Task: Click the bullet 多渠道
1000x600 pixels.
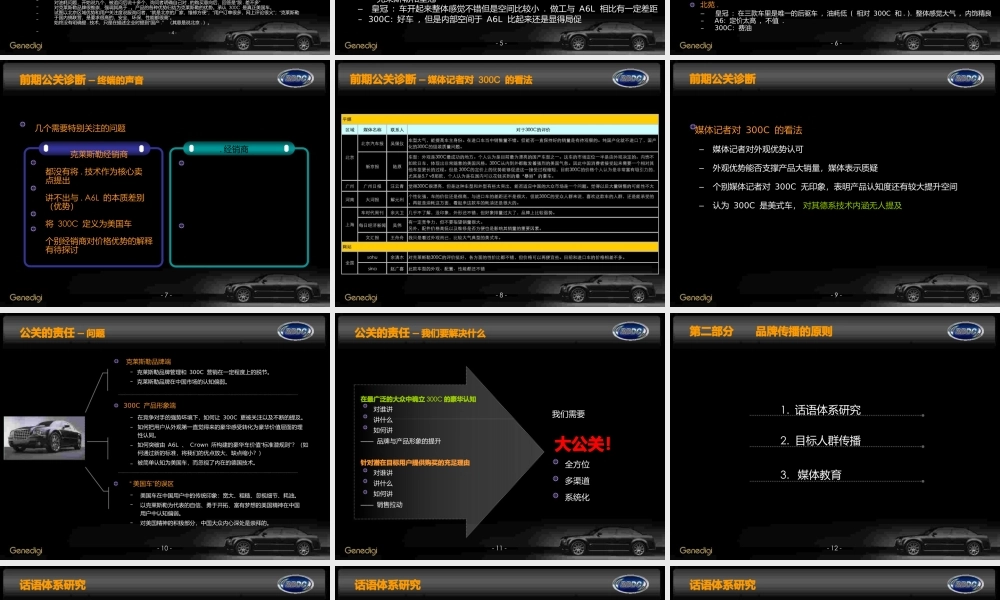Action: coord(577,481)
